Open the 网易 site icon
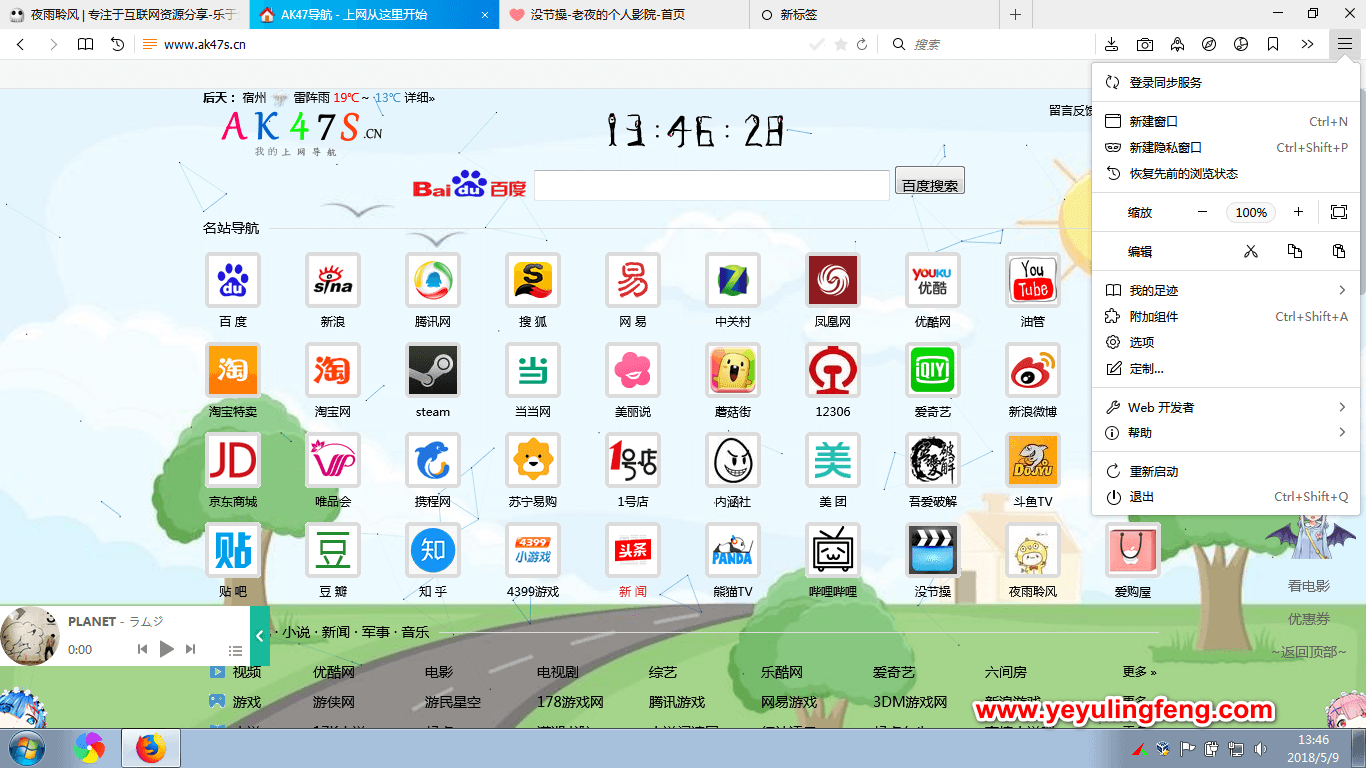 pos(633,280)
